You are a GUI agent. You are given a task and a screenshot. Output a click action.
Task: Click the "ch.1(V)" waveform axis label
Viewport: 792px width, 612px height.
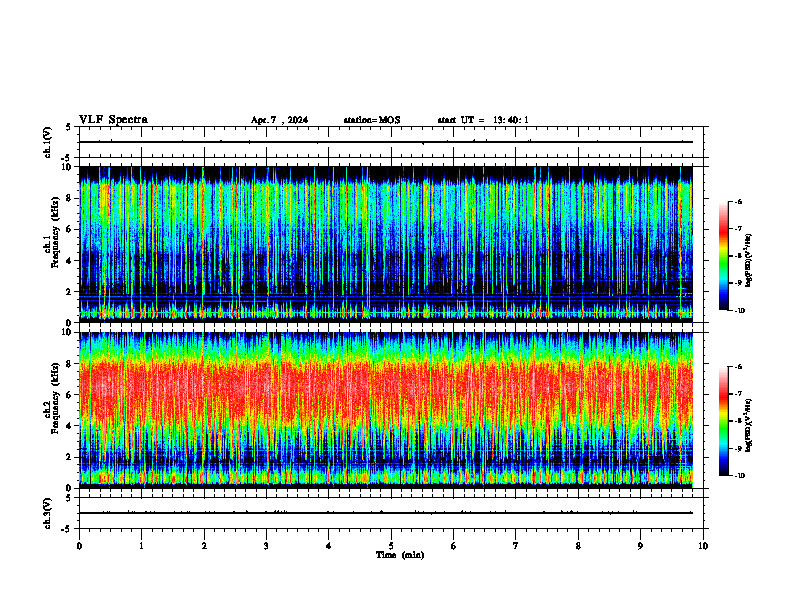pos(47,142)
